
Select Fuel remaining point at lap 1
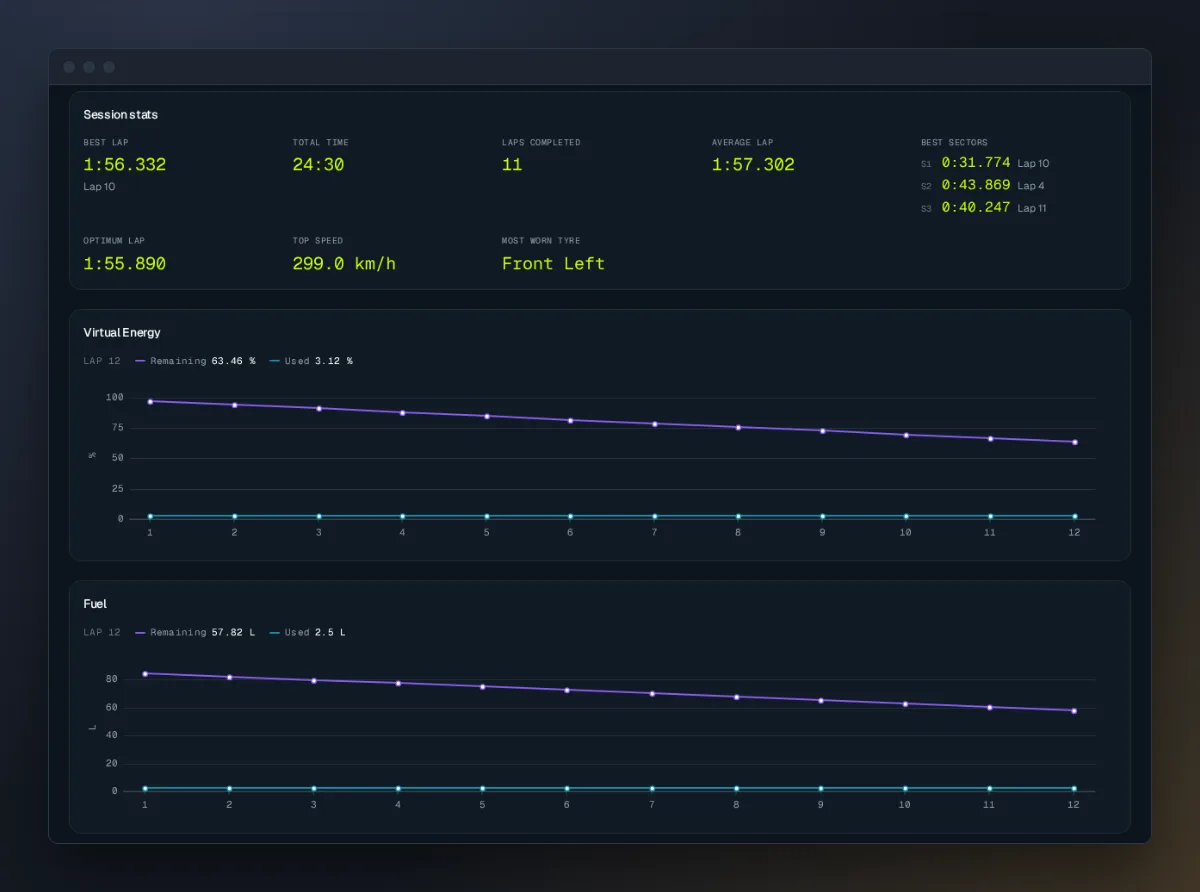pos(145,673)
